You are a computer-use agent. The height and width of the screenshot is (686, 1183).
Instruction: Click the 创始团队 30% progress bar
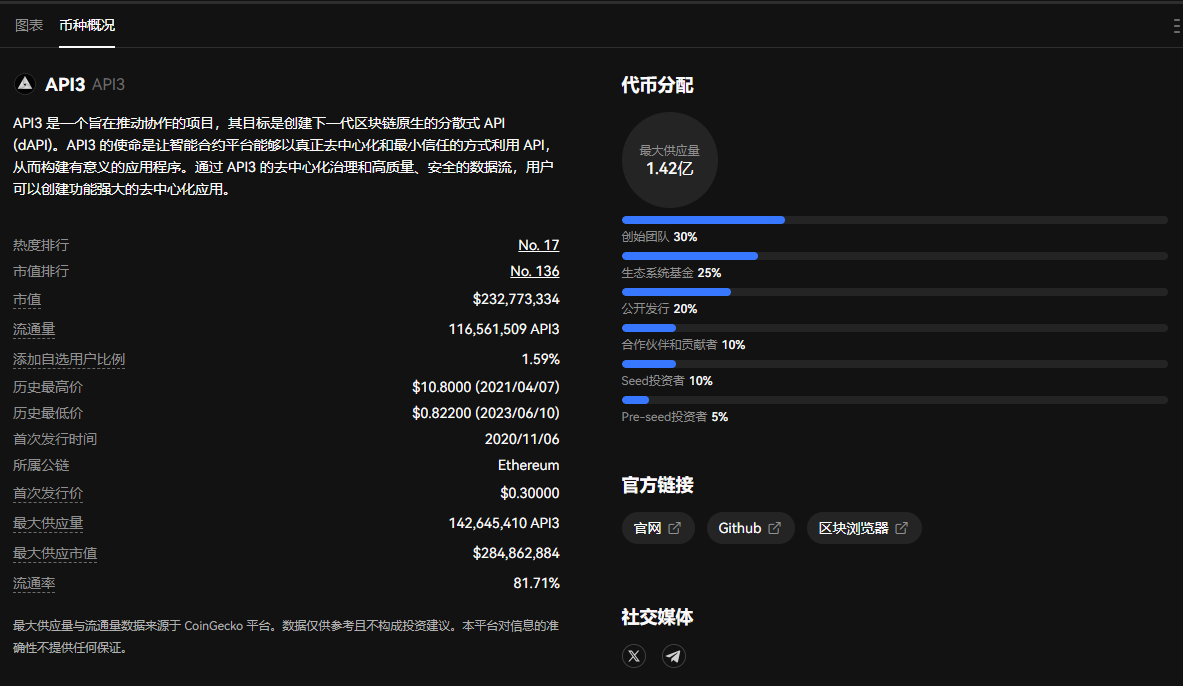(x=895, y=219)
